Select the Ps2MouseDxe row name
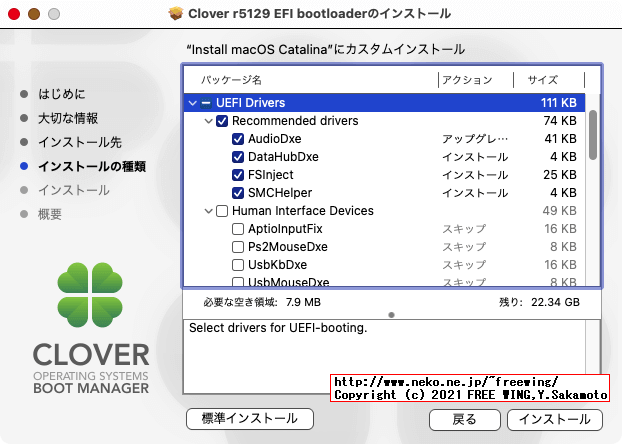 (288, 247)
